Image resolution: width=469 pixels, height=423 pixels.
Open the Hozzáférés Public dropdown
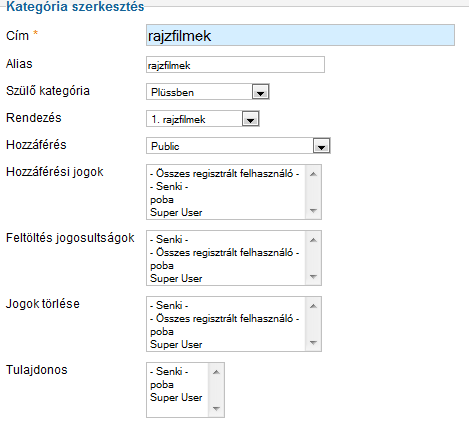tap(238, 146)
